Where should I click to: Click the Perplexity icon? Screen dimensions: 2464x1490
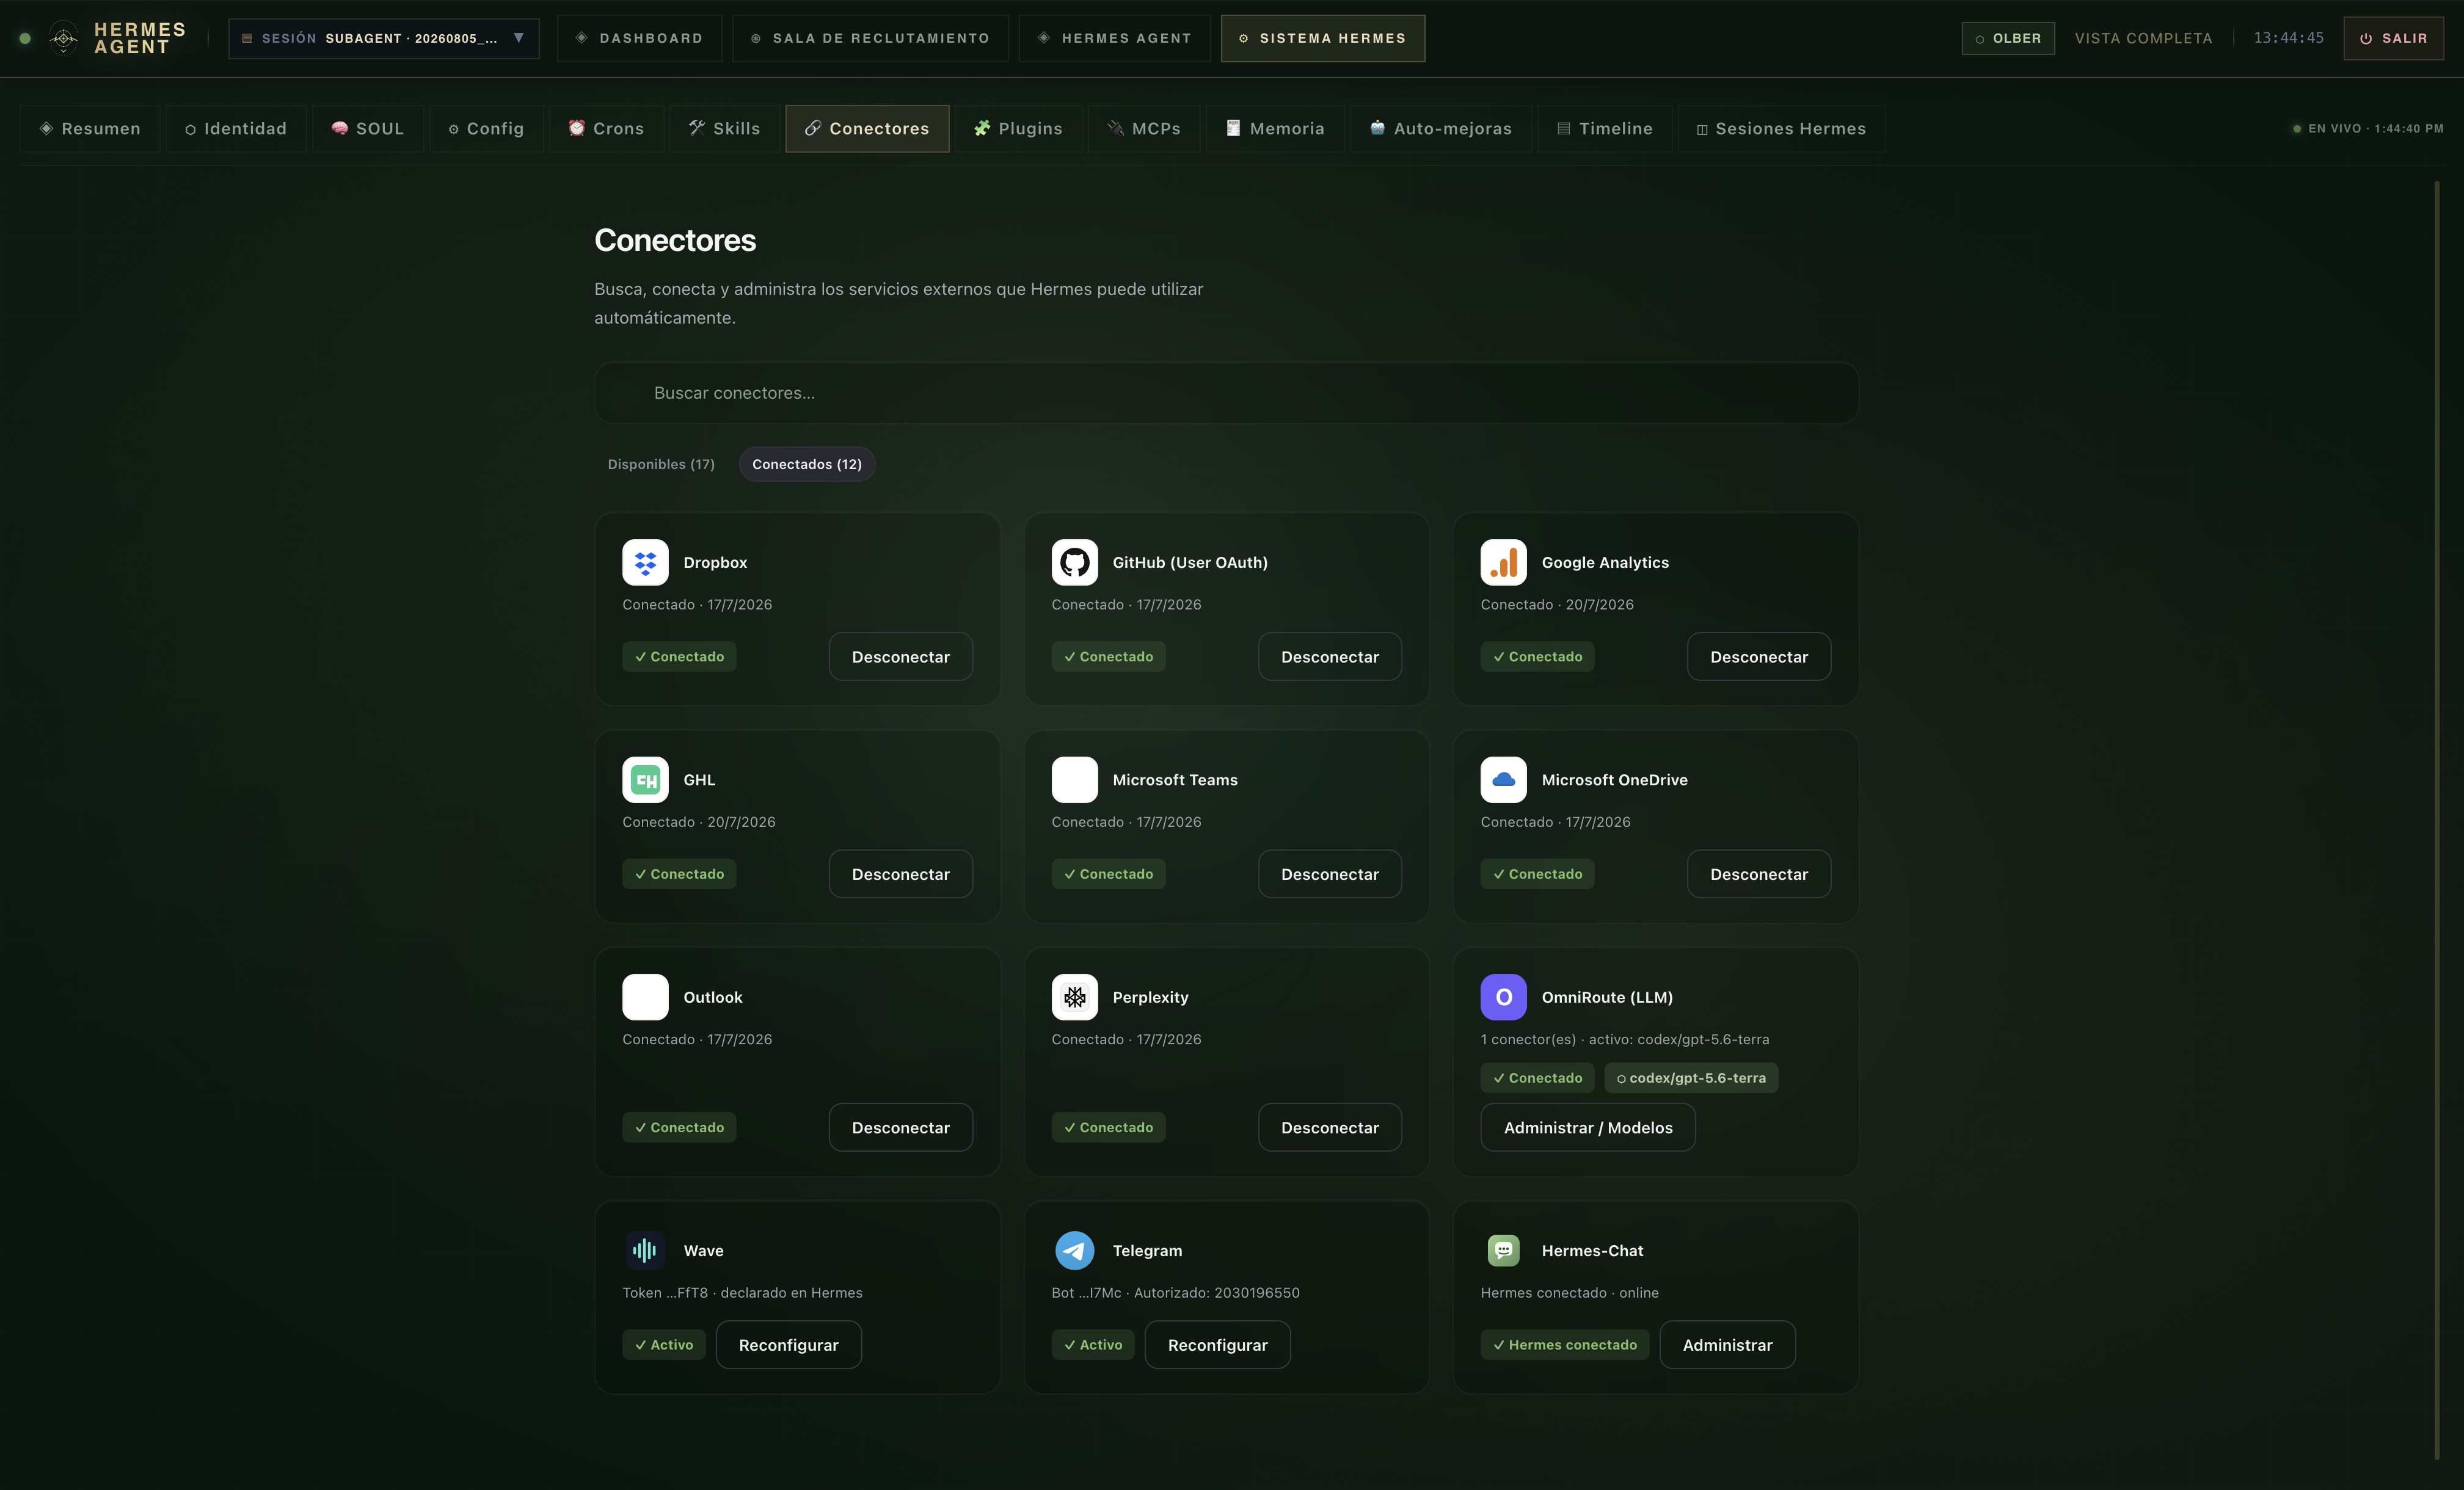(1074, 997)
